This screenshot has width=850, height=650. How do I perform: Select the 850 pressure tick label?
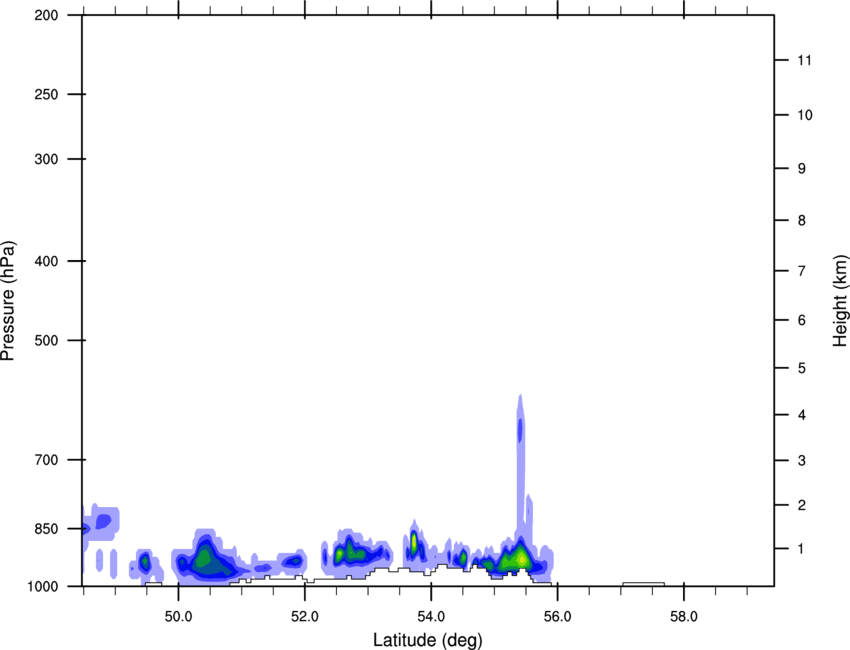point(46,529)
